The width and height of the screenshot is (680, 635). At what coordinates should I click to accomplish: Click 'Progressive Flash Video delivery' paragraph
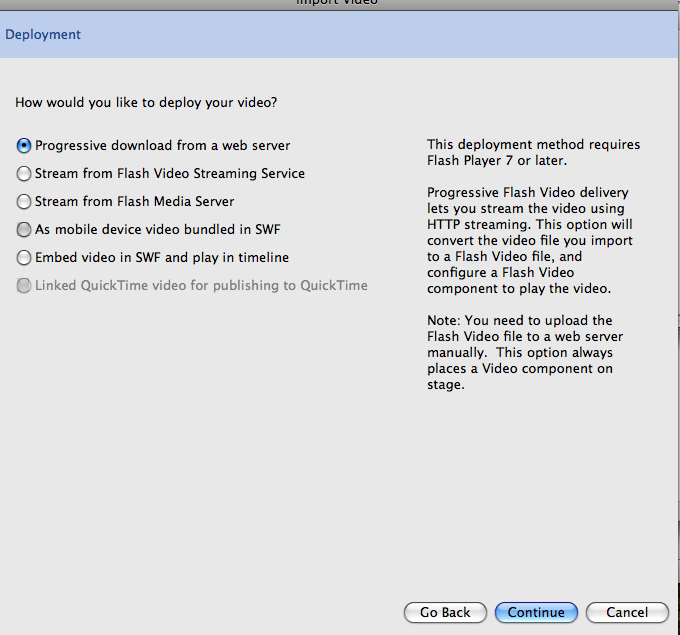pos(530,240)
